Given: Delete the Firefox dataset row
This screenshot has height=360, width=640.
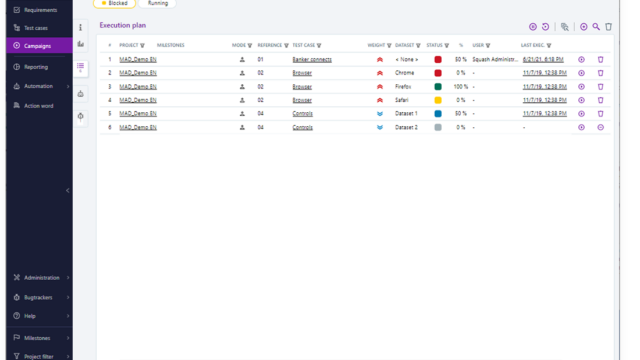Looking at the screenshot, I should (600, 87).
